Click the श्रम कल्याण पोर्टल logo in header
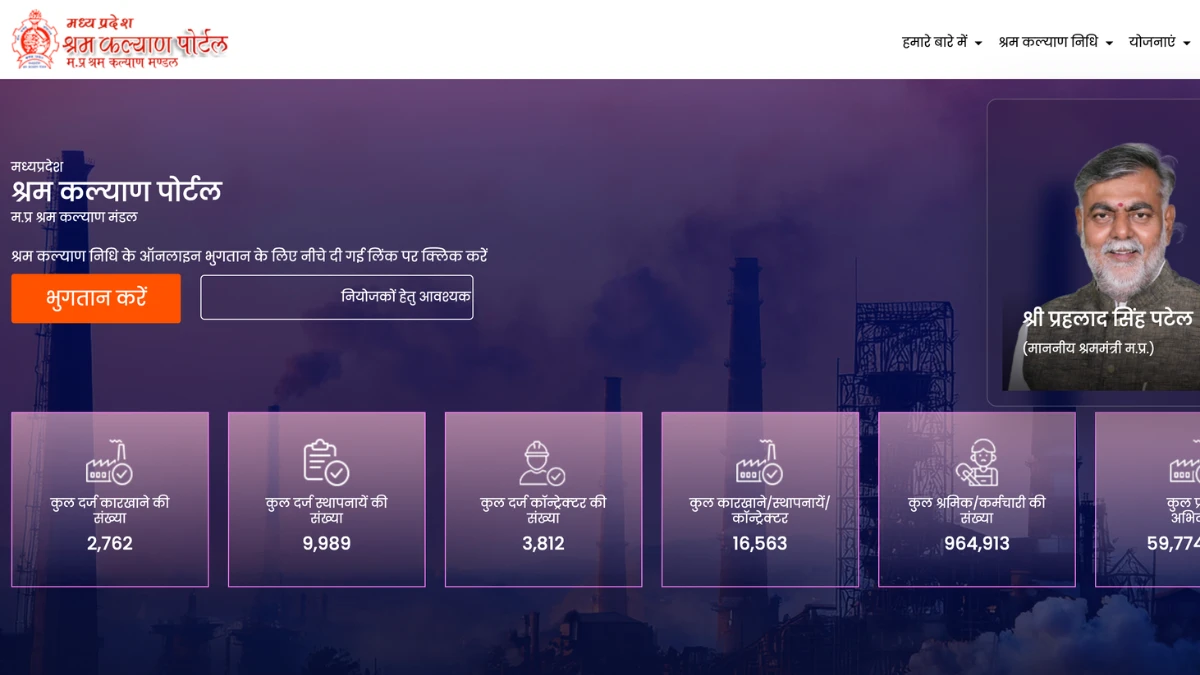 [120, 40]
